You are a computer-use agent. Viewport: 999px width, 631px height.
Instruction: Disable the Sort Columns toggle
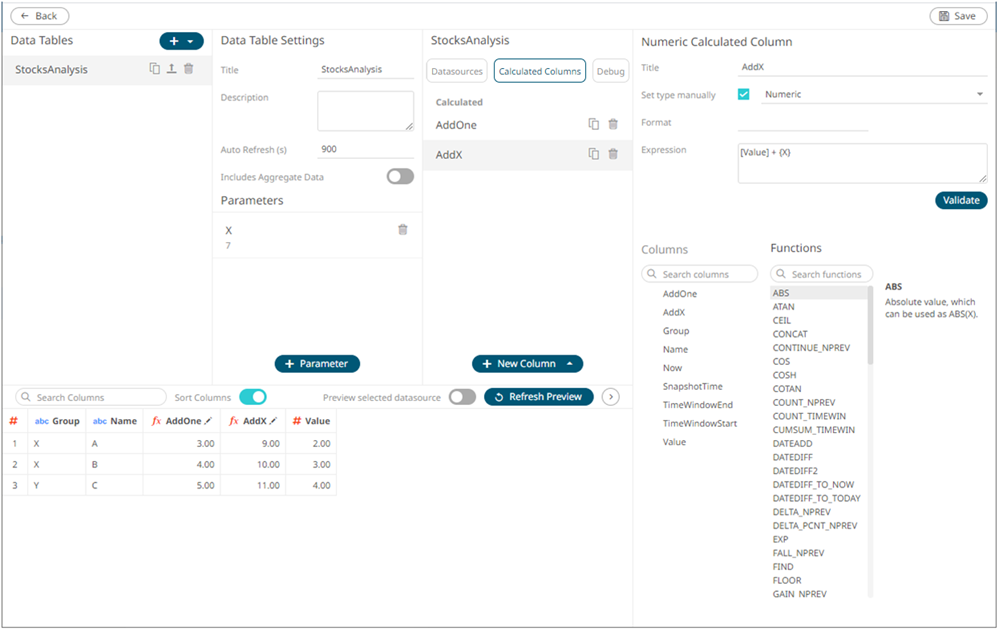253,397
